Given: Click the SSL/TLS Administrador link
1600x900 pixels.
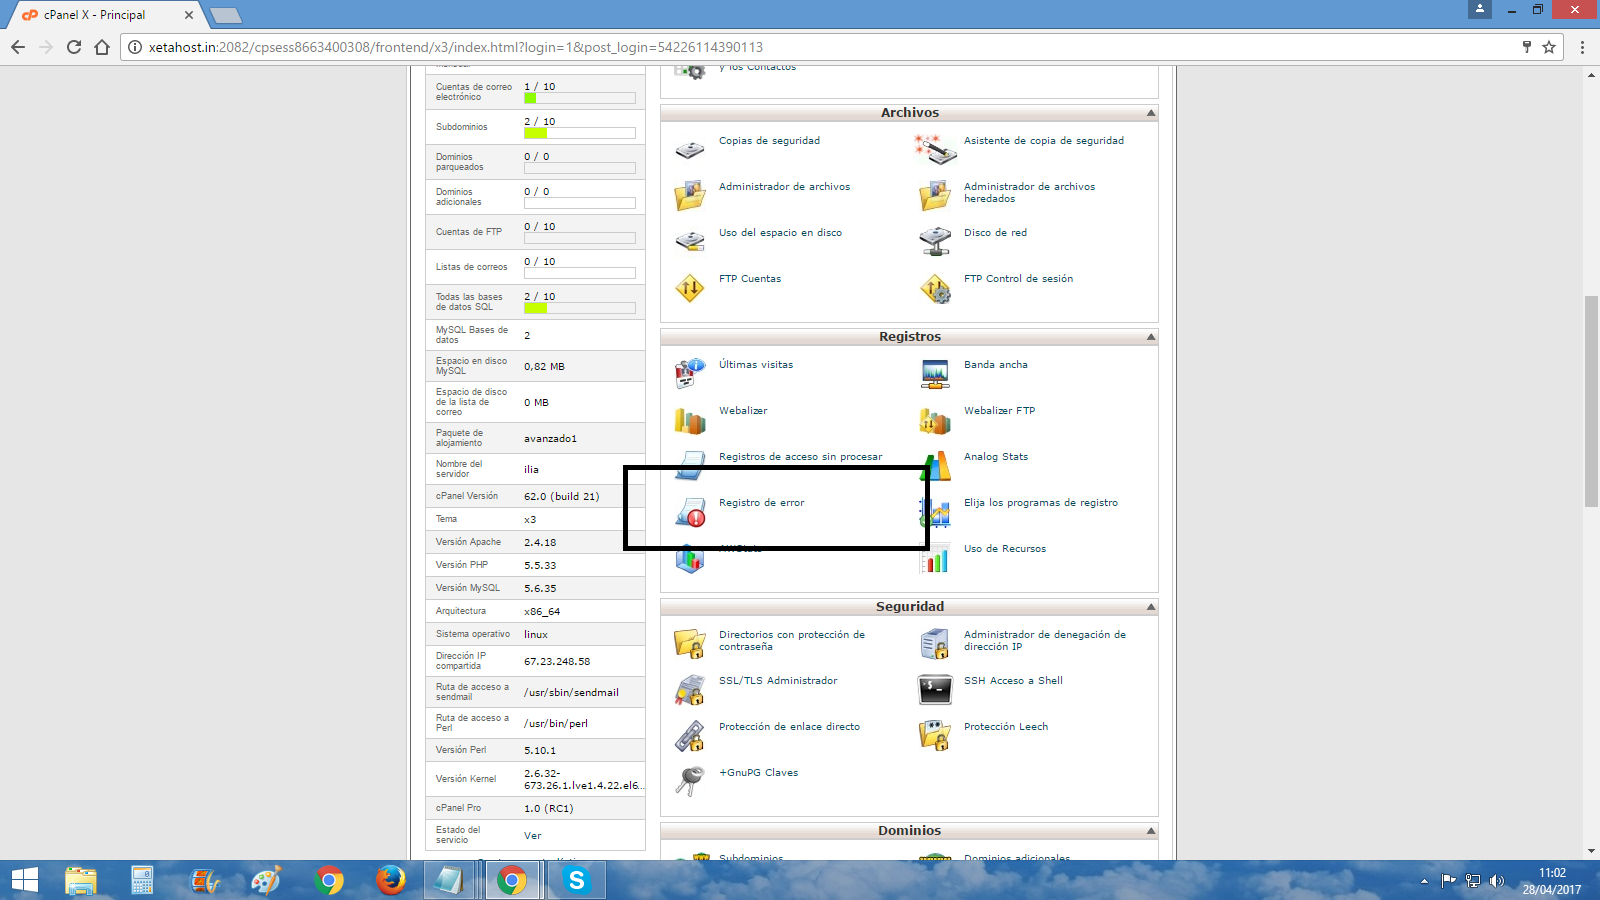Looking at the screenshot, I should [x=777, y=681].
